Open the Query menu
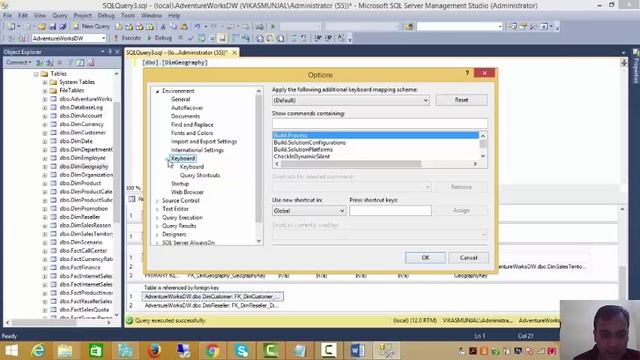 [60, 16]
